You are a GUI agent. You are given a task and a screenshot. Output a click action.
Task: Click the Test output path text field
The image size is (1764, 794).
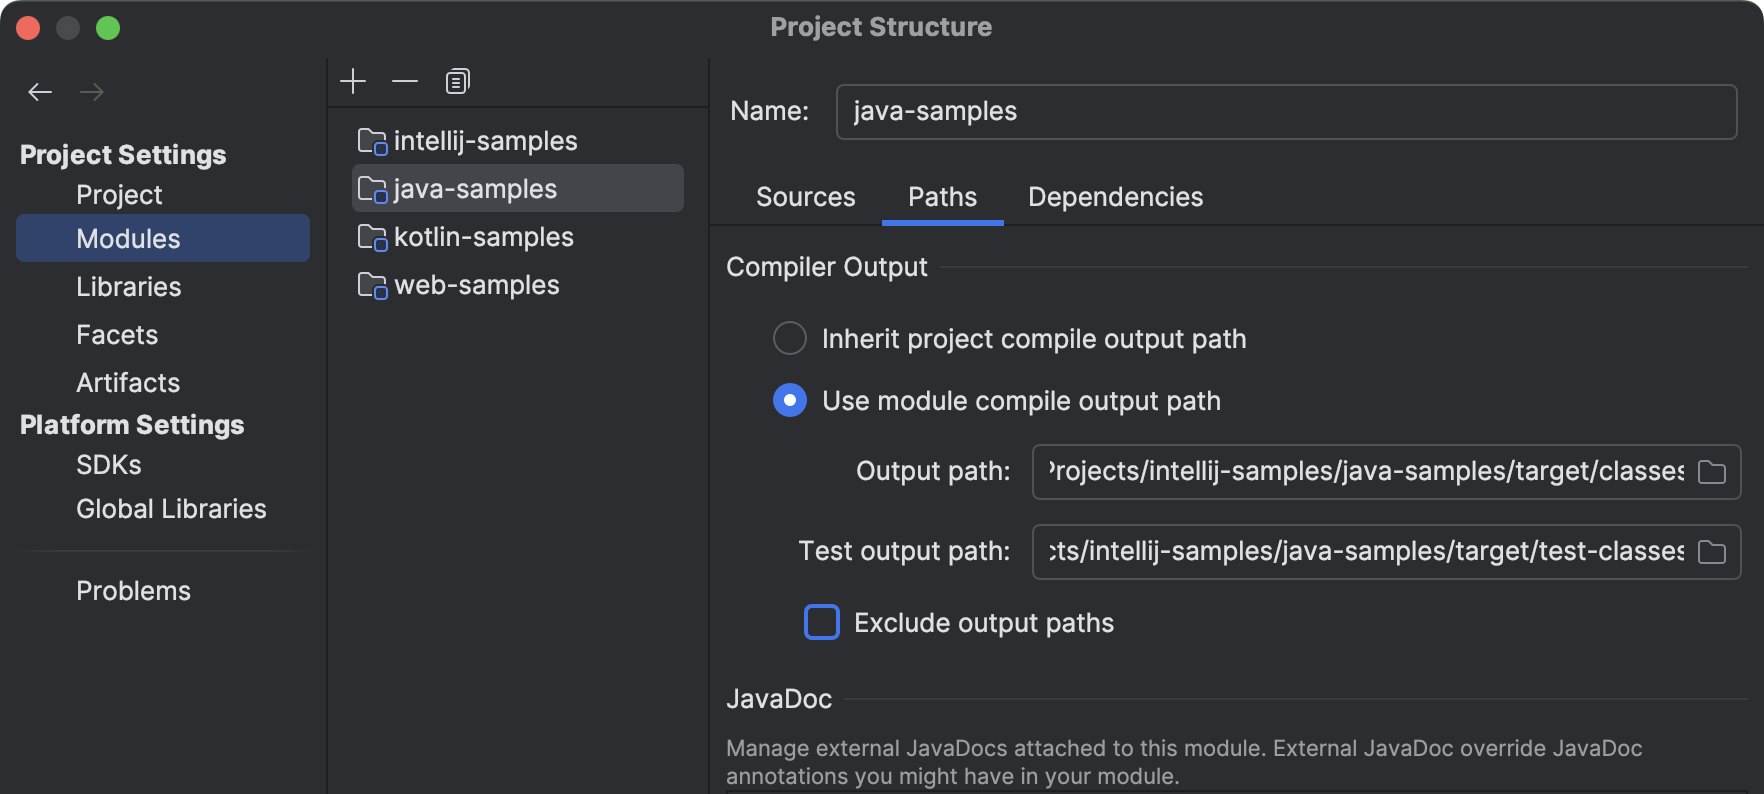click(1365, 552)
